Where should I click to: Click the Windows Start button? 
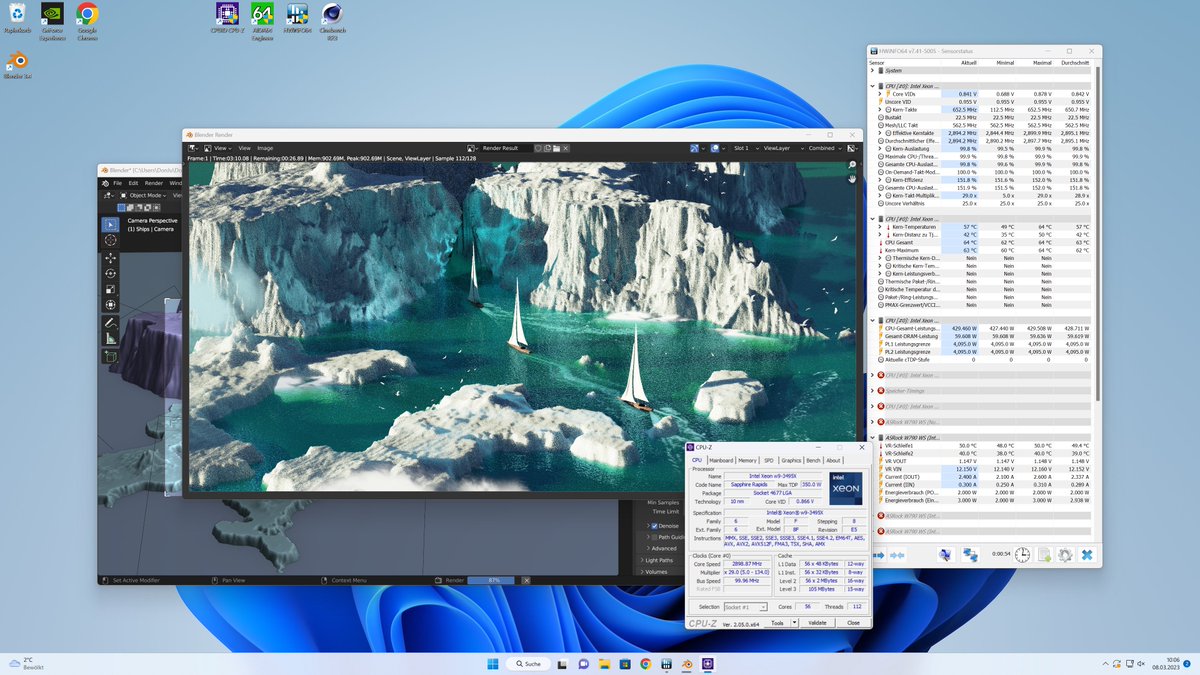click(x=493, y=664)
